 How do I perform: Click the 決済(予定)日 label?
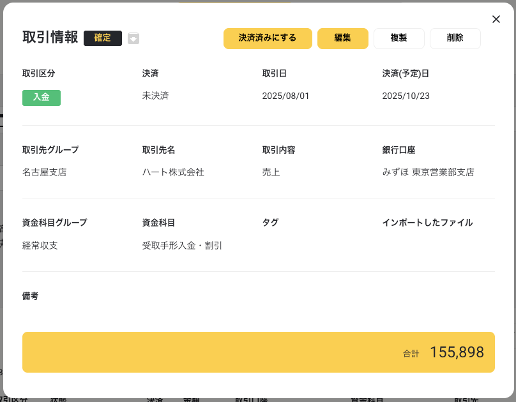coord(405,73)
